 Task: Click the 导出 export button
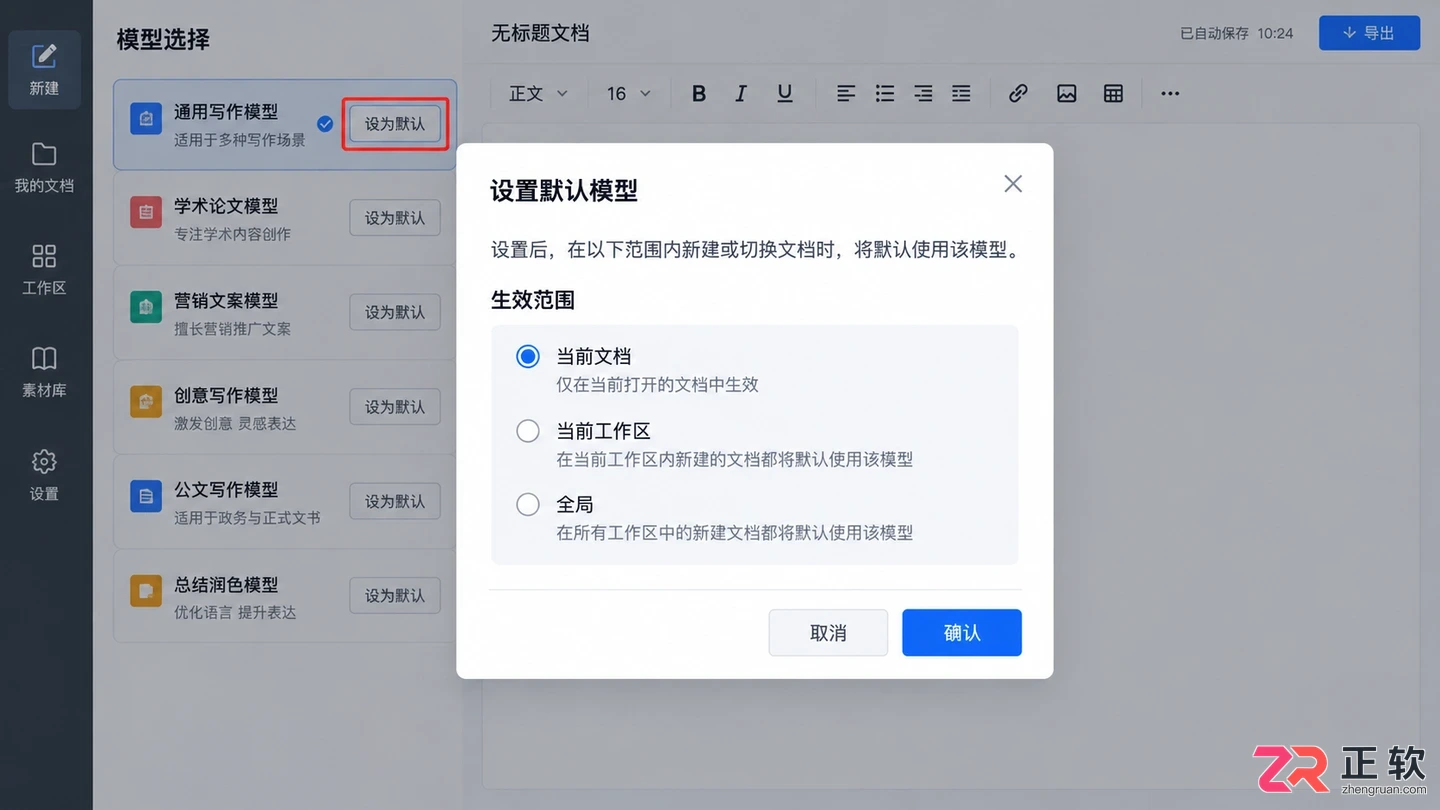(x=1369, y=33)
